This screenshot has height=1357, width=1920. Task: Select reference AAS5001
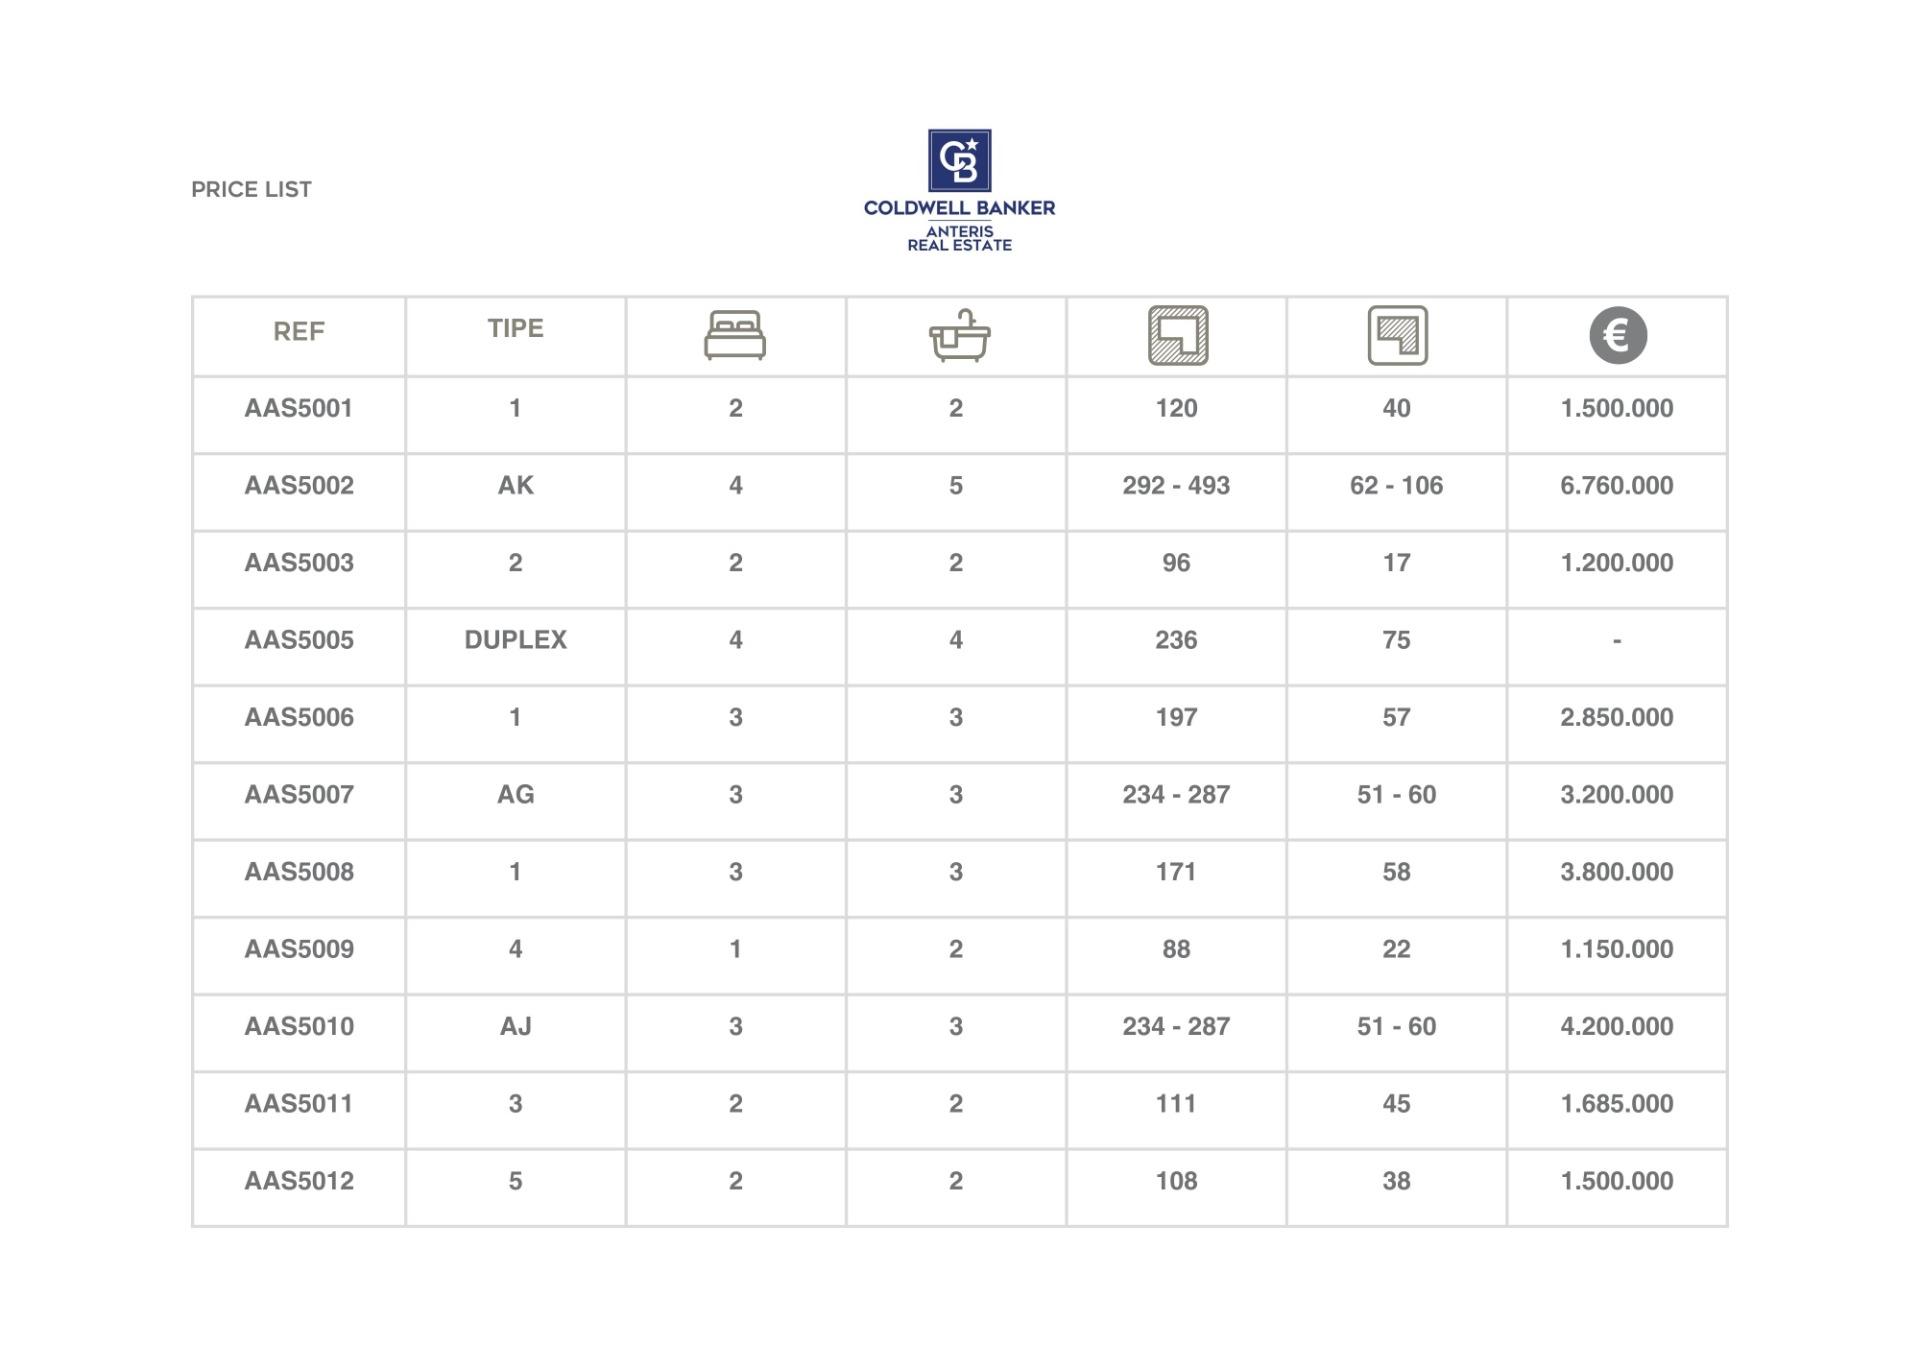[x=298, y=408]
